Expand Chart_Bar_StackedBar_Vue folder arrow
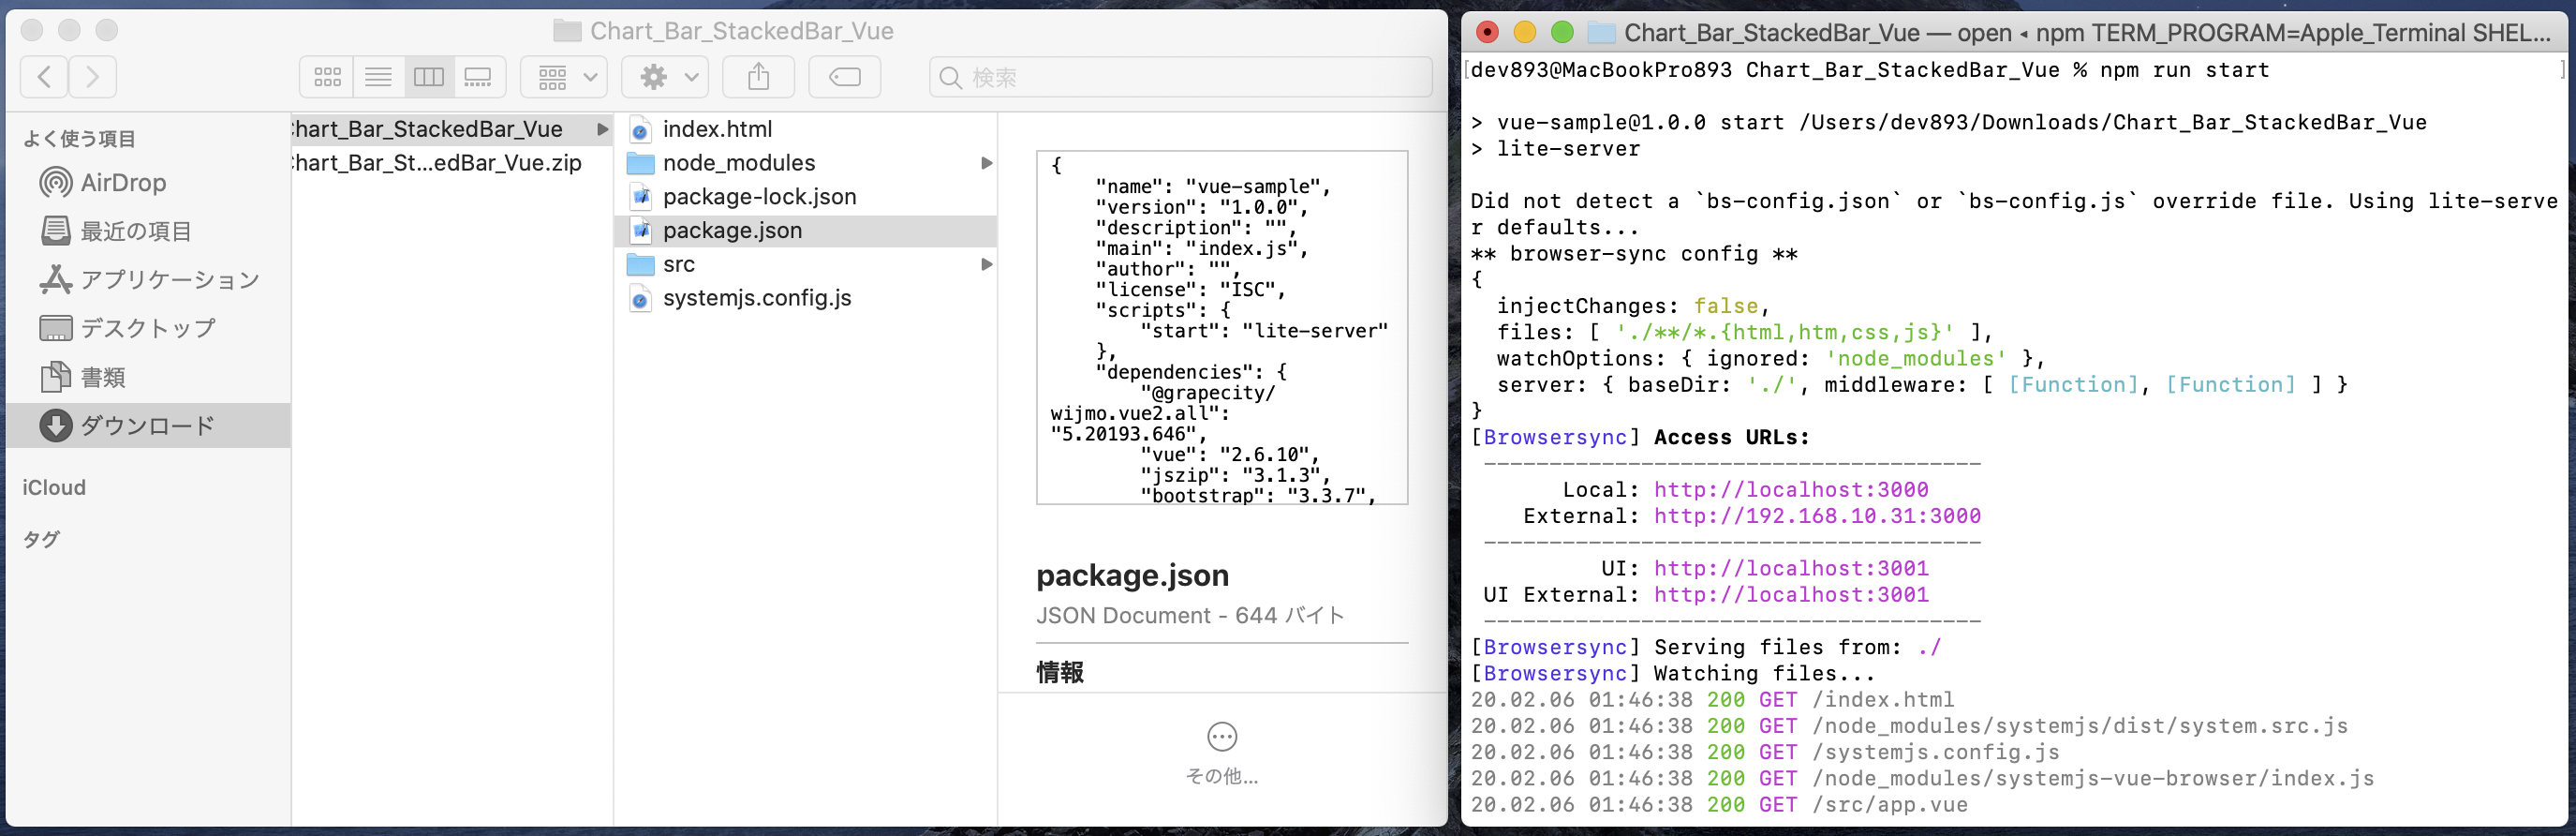The height and width of the screenshot is (836, 2576). point(602,129)
